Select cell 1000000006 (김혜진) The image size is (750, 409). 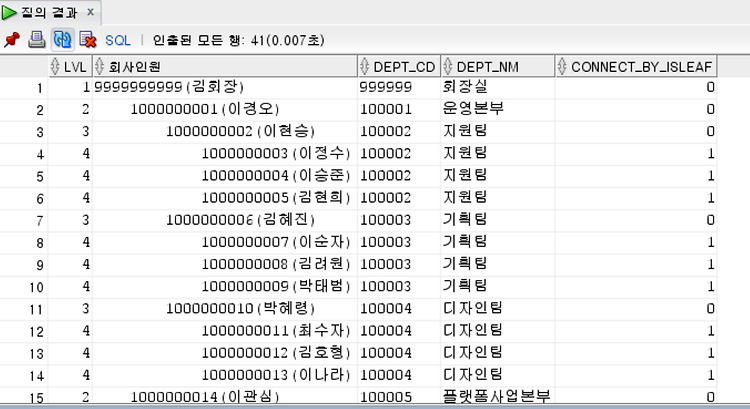click(225, 220)
